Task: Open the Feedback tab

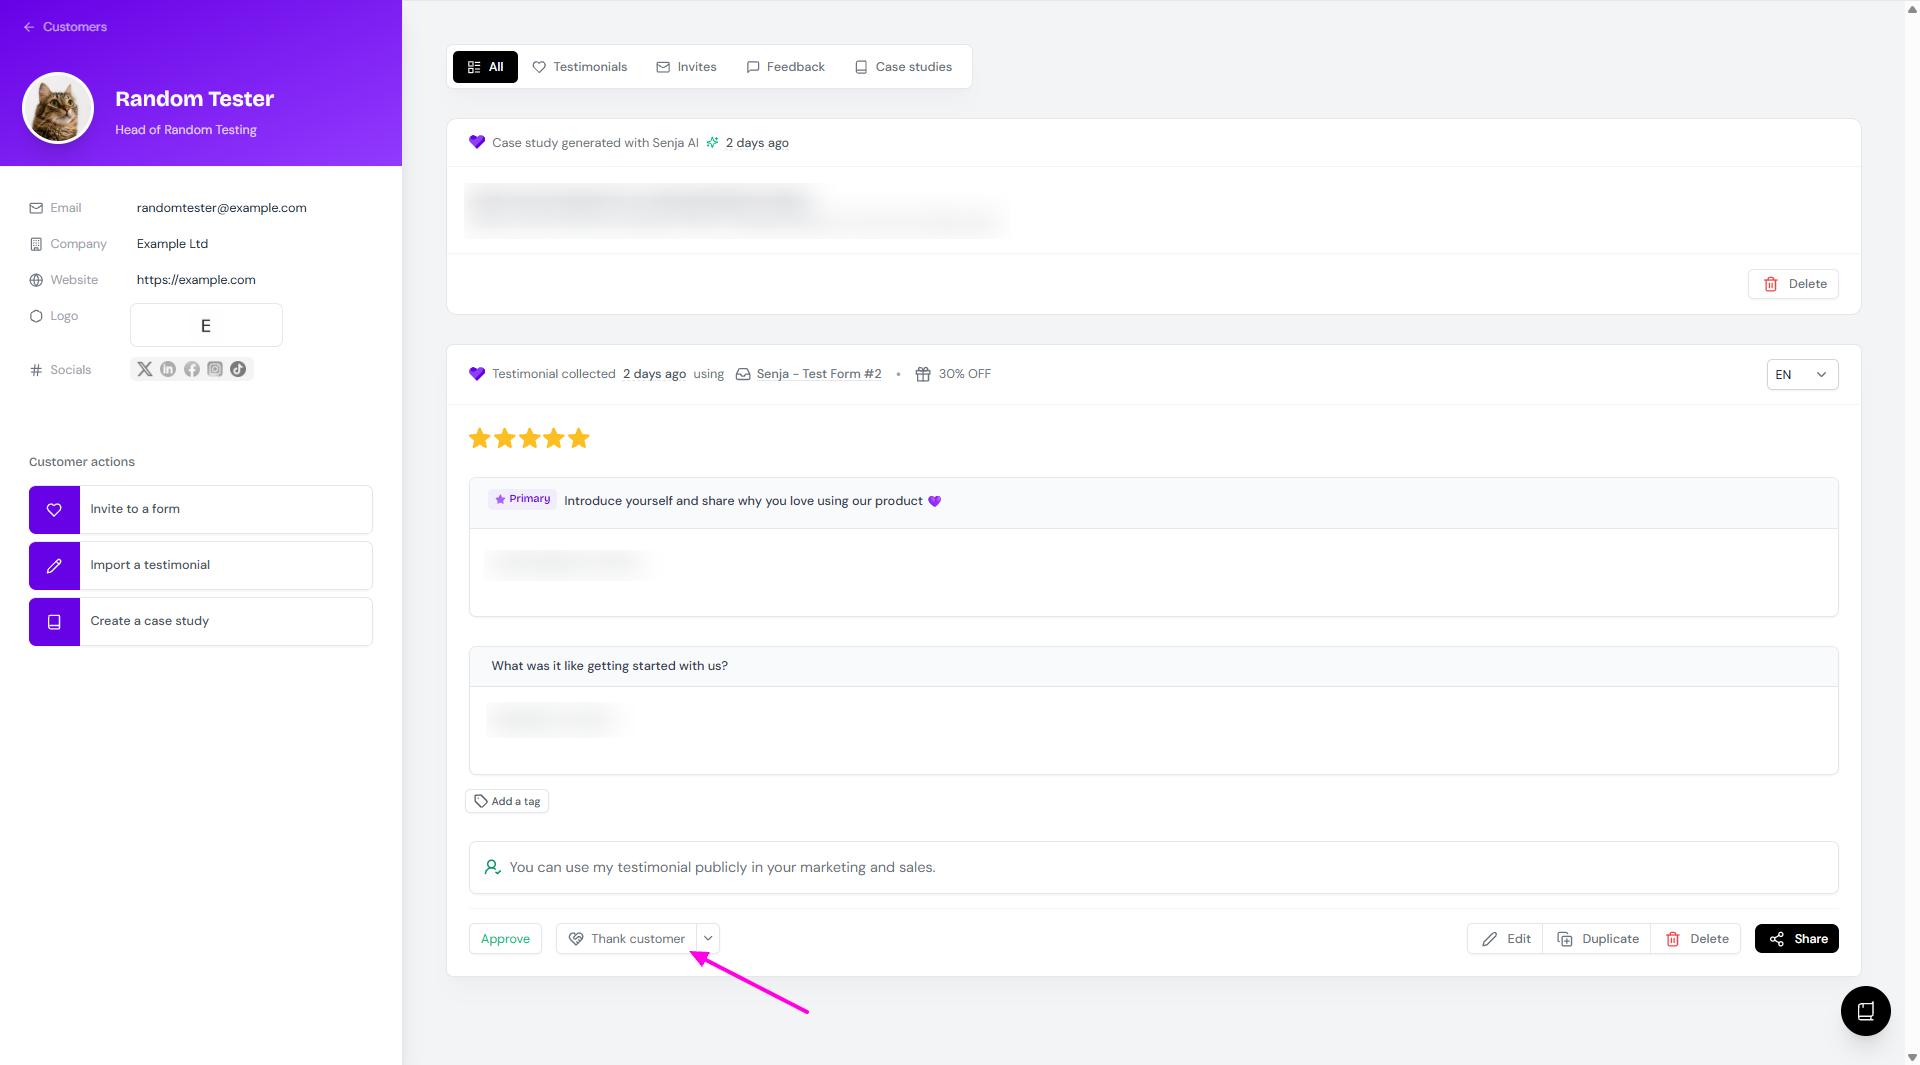Action: click(785, 67)
